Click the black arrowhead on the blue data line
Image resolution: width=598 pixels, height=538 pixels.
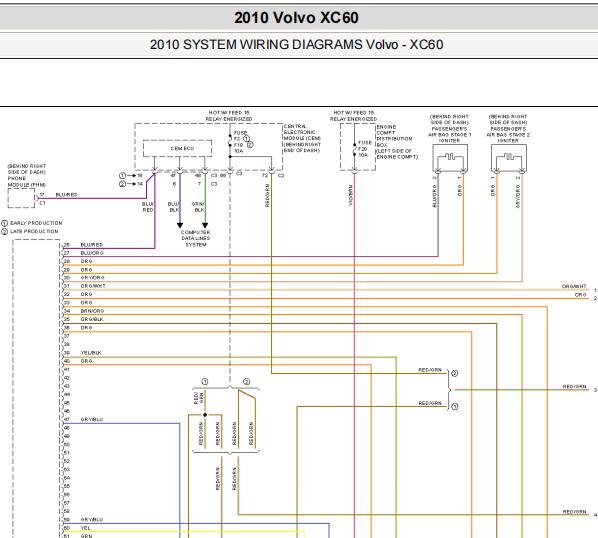click(180, 225)
